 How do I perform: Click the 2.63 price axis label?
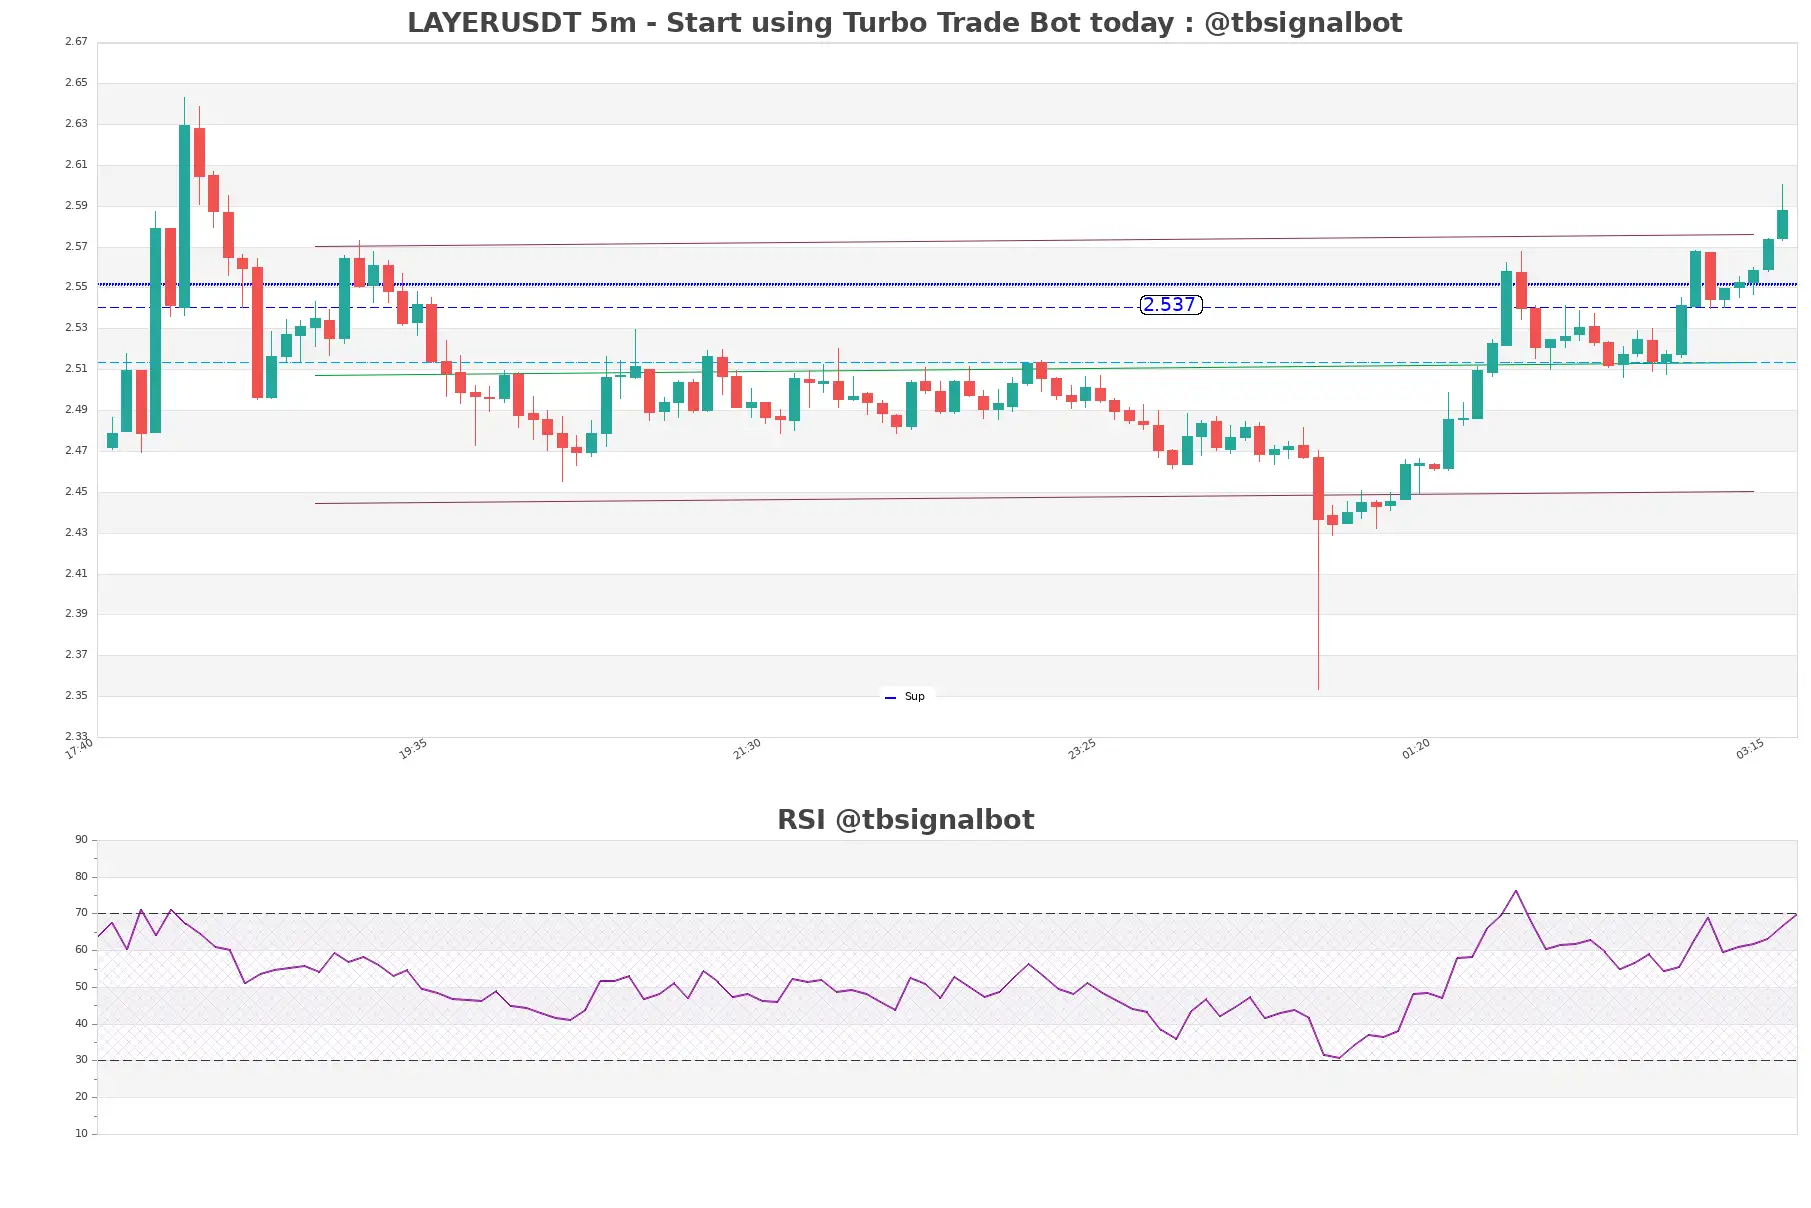click(76, 124)
